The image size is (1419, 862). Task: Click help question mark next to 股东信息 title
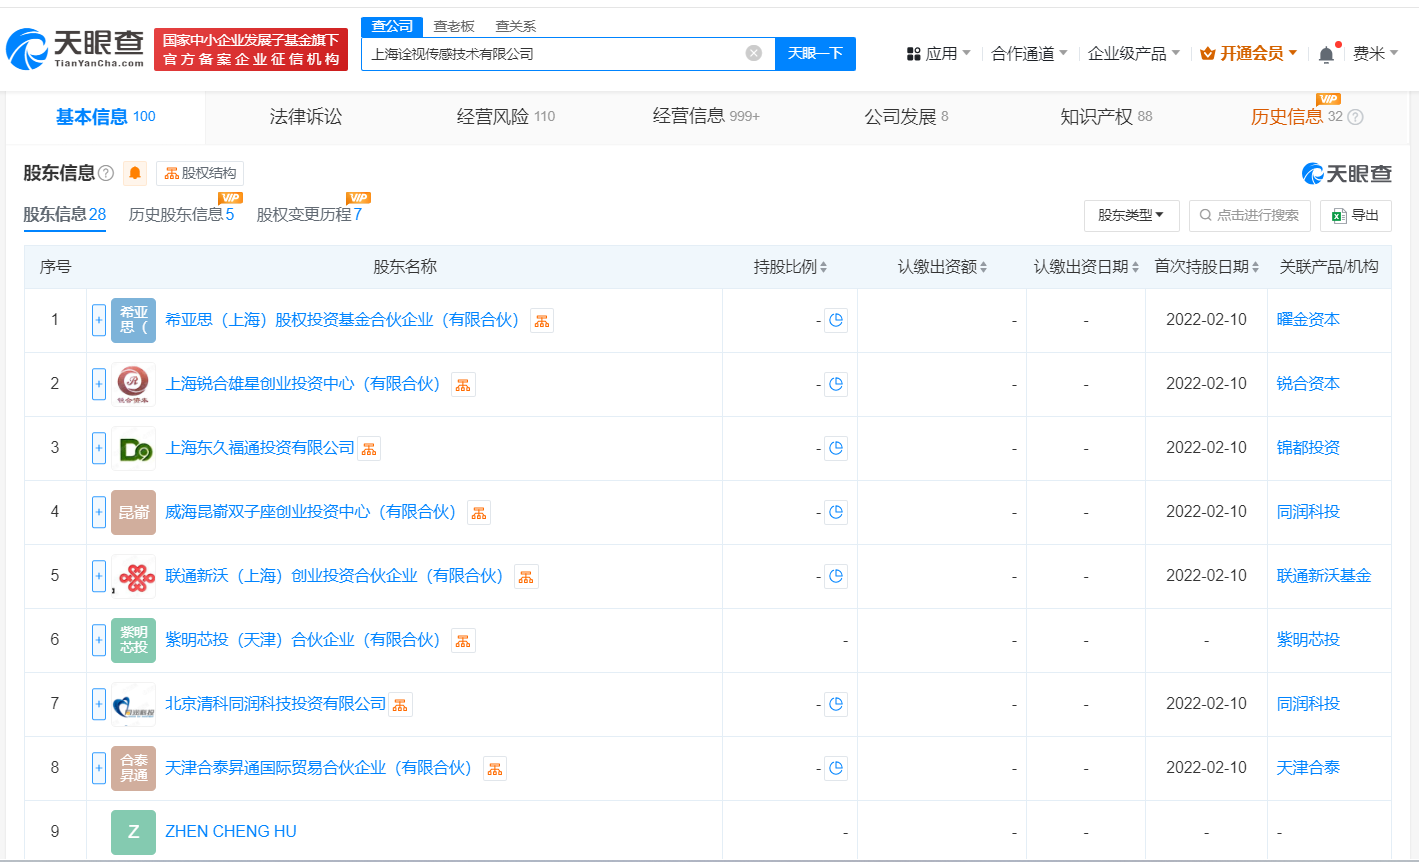tap(106, 174)
